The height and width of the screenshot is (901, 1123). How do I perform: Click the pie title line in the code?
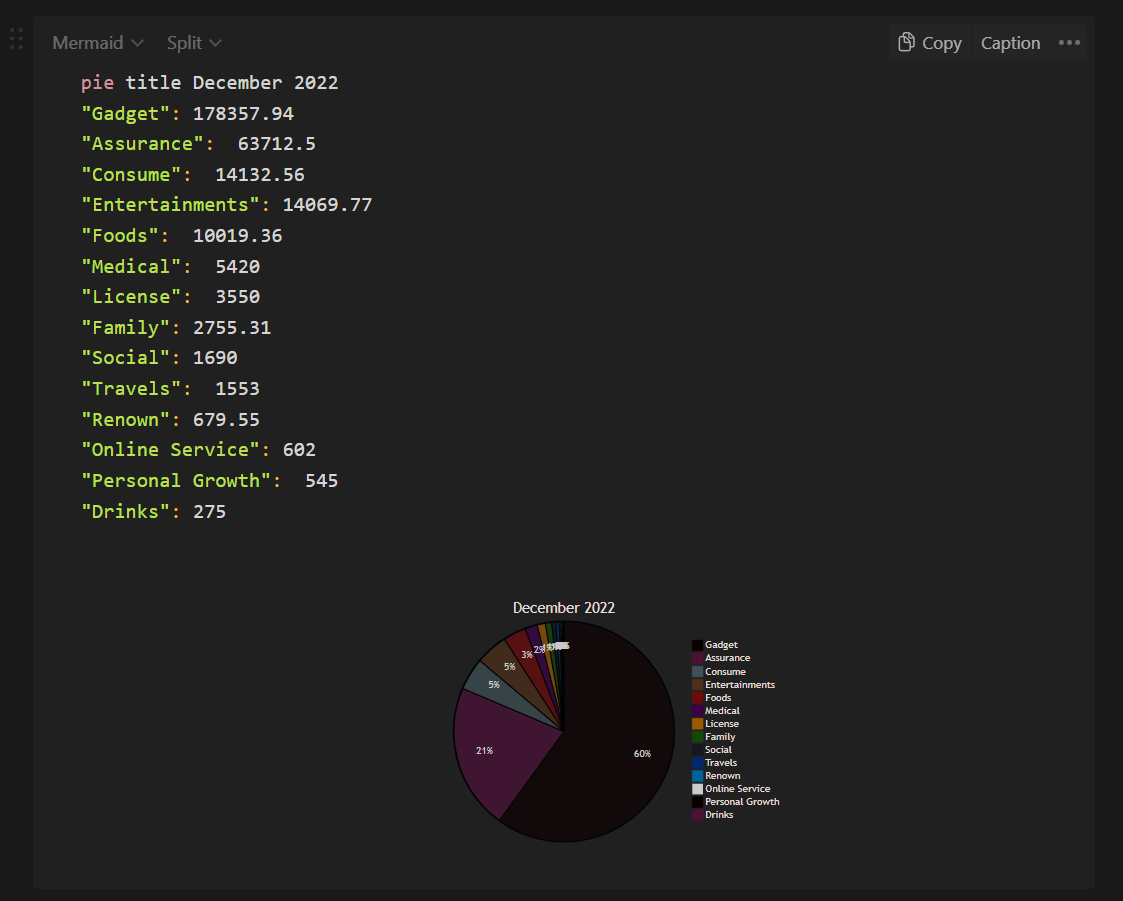click(210, 82)
